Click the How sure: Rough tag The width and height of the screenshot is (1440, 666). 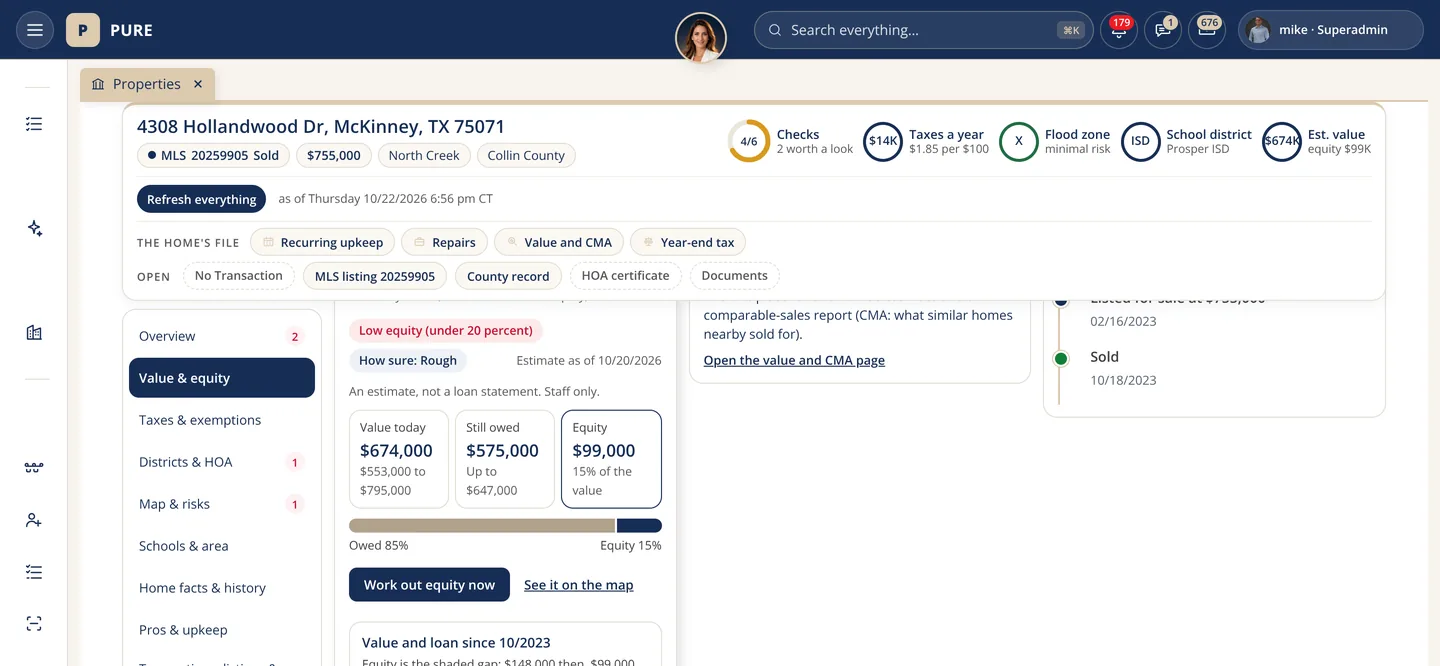click(x=408, y=361)
